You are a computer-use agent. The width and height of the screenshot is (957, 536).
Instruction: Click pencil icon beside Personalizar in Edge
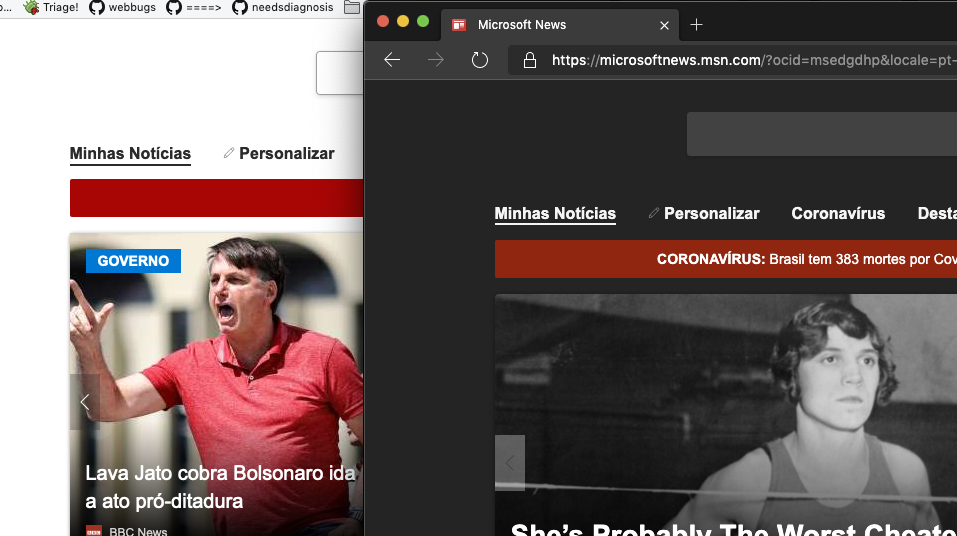(x=654, y=212)
